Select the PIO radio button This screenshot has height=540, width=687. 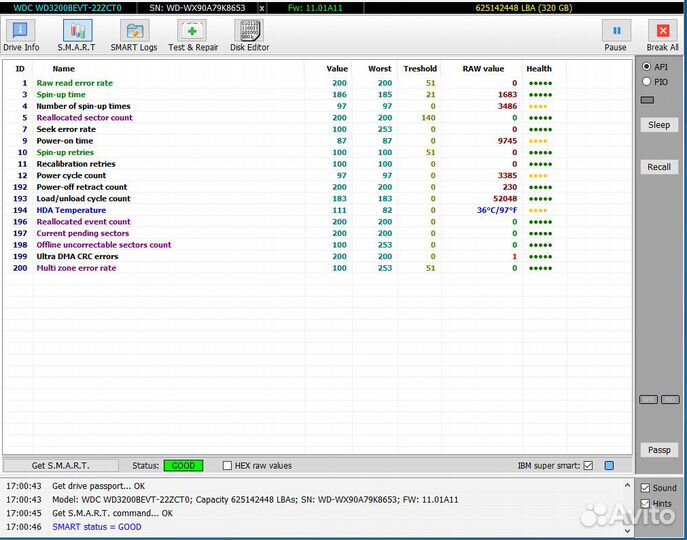pyautogui.click(x=647, y=82)
